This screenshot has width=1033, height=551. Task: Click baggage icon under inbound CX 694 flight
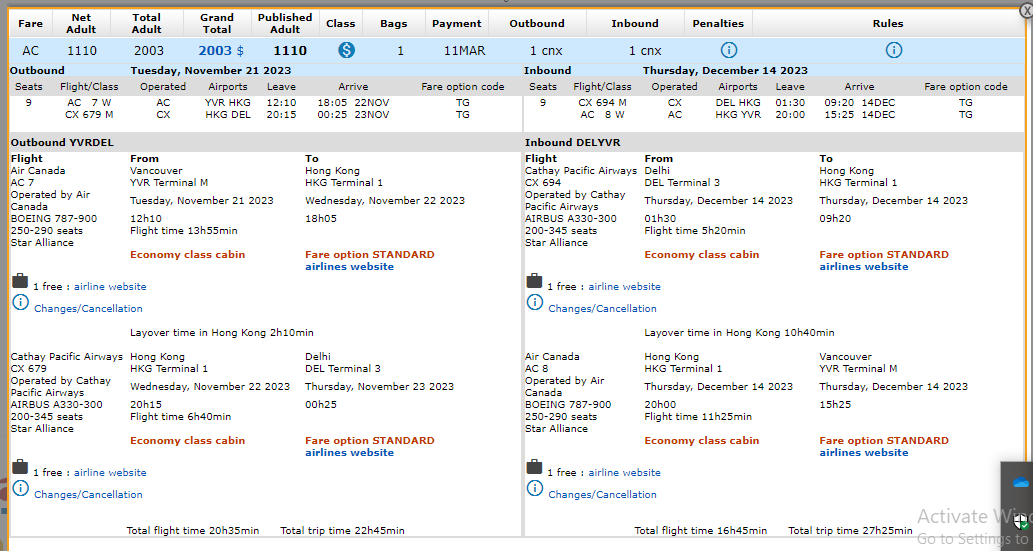point(534,282)
